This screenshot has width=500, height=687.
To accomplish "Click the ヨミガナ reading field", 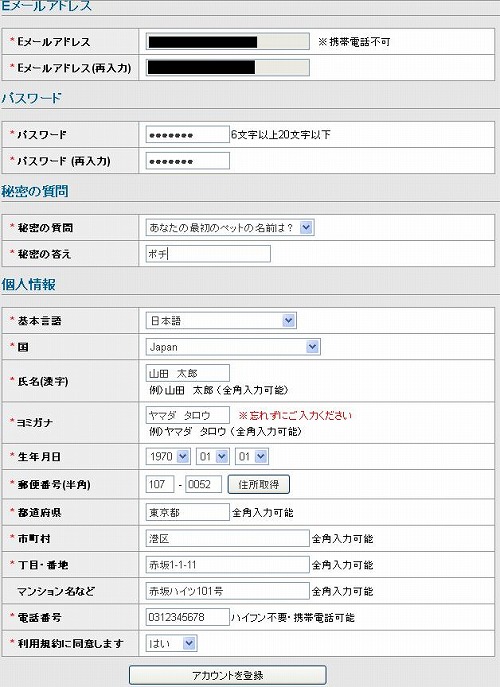I will pyautogui.click(x=188, y=415).
